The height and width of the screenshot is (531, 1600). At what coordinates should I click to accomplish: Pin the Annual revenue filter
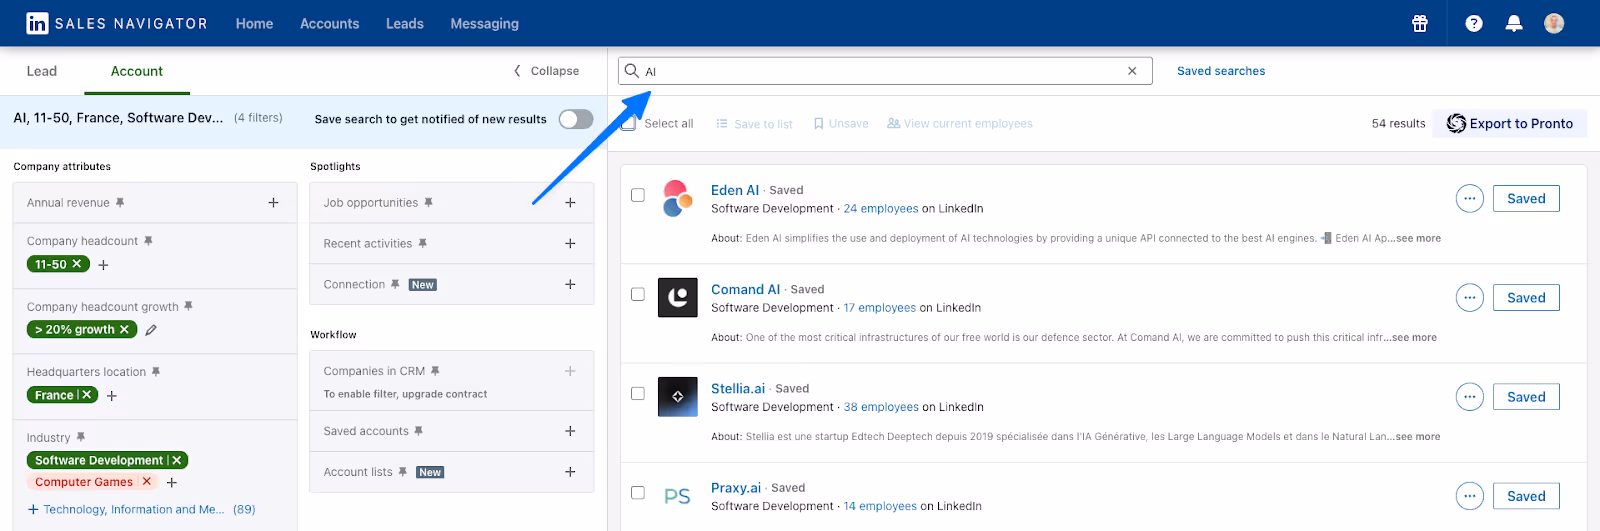point(120,202)
